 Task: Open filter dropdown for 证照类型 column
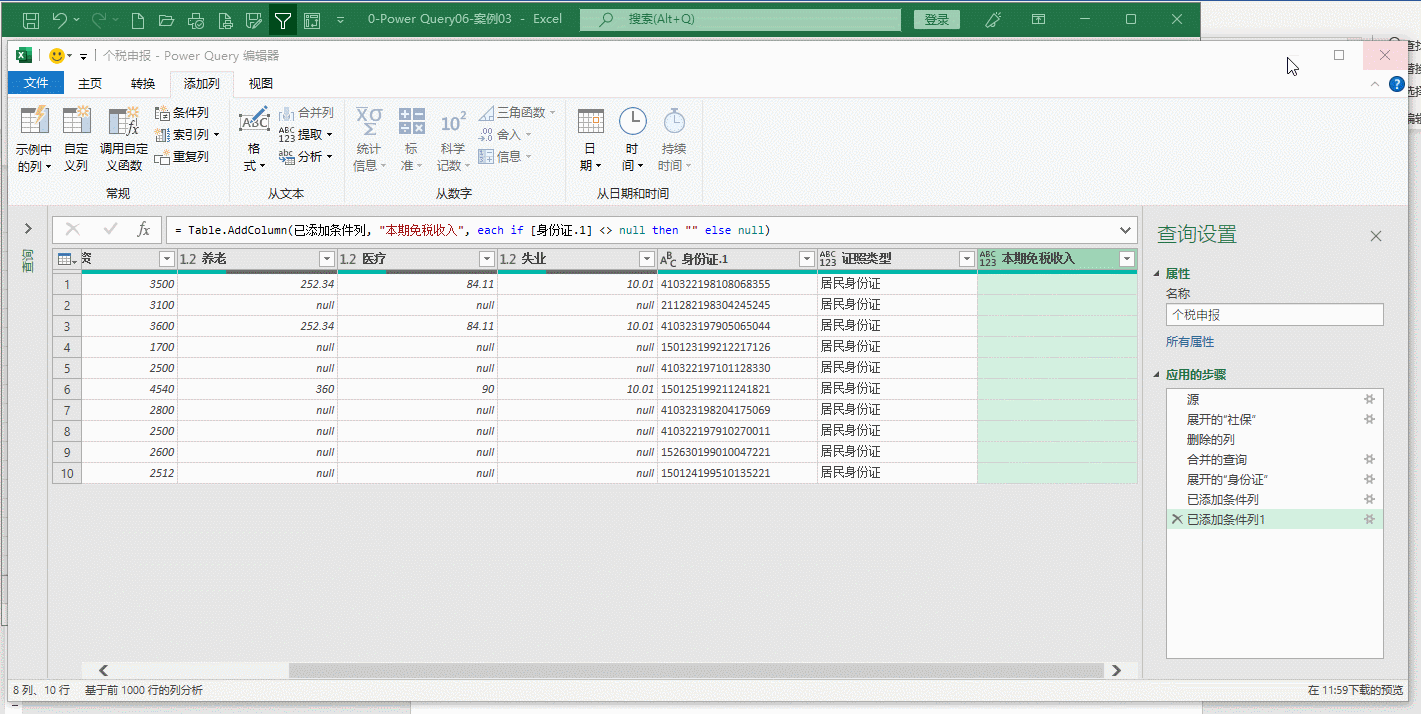click(966, 259)
